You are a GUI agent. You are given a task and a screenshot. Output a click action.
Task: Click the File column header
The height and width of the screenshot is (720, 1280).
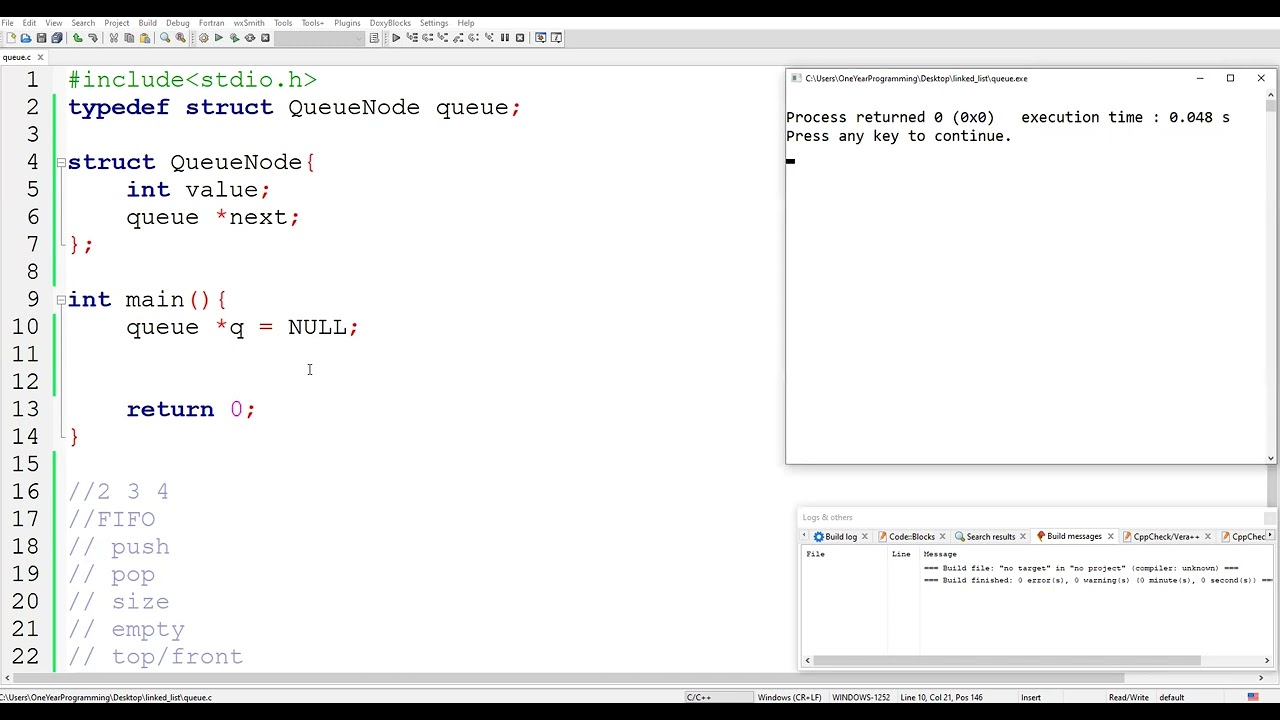815,554
